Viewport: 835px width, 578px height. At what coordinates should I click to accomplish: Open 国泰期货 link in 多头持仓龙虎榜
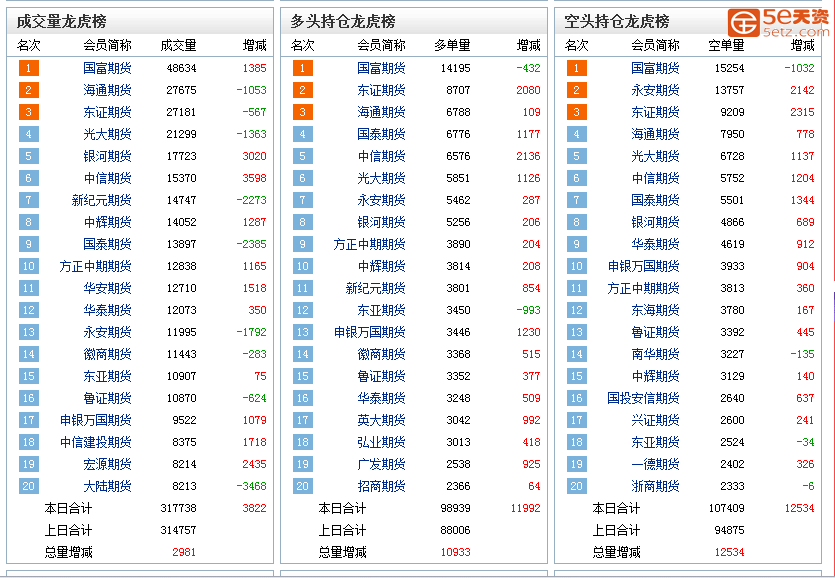pyautogui.click(x=381, y=134)
